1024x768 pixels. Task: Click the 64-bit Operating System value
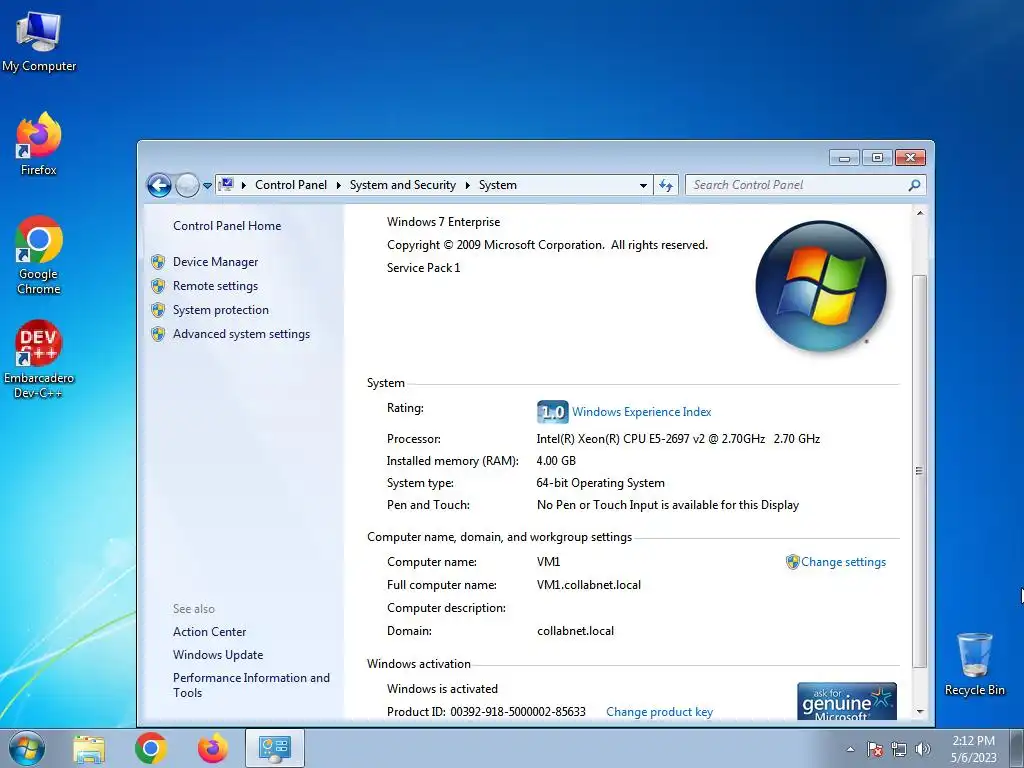600,483
